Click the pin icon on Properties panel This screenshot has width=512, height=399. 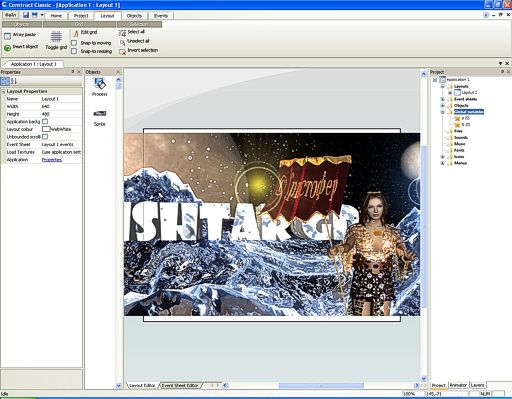tap(73, 72)
